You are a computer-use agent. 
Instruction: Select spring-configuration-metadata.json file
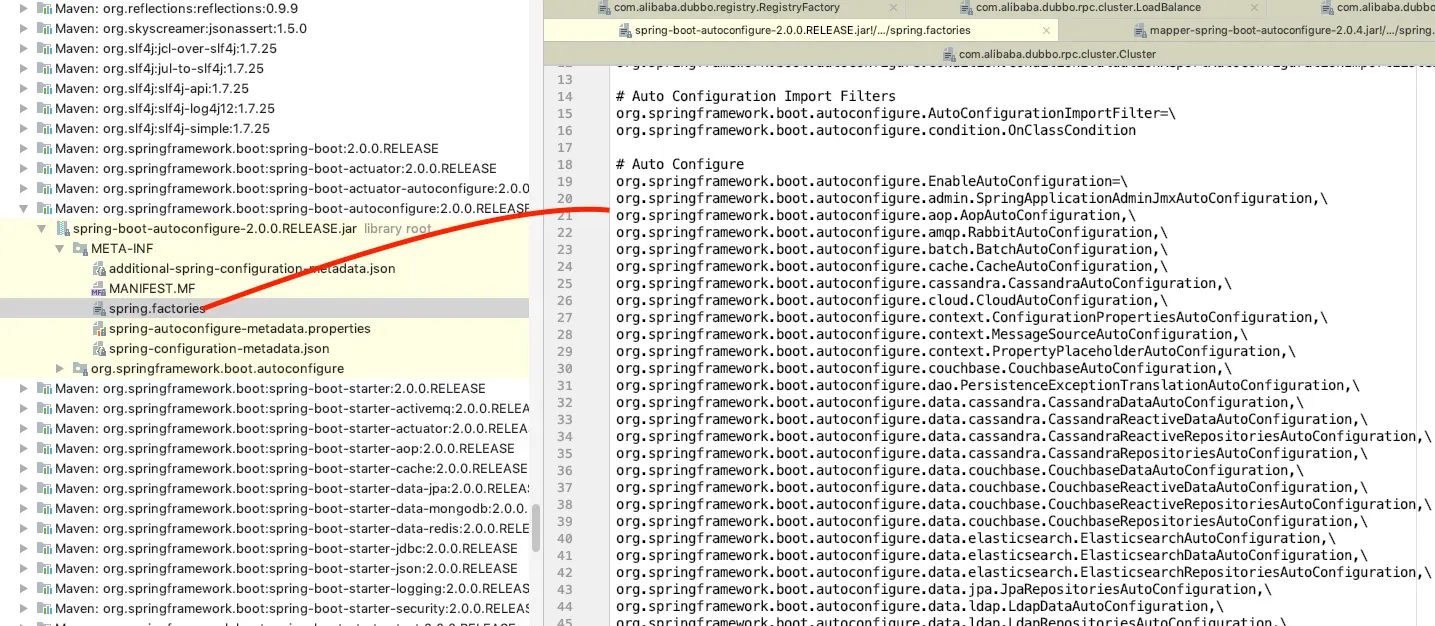click(x=219, y=348)
